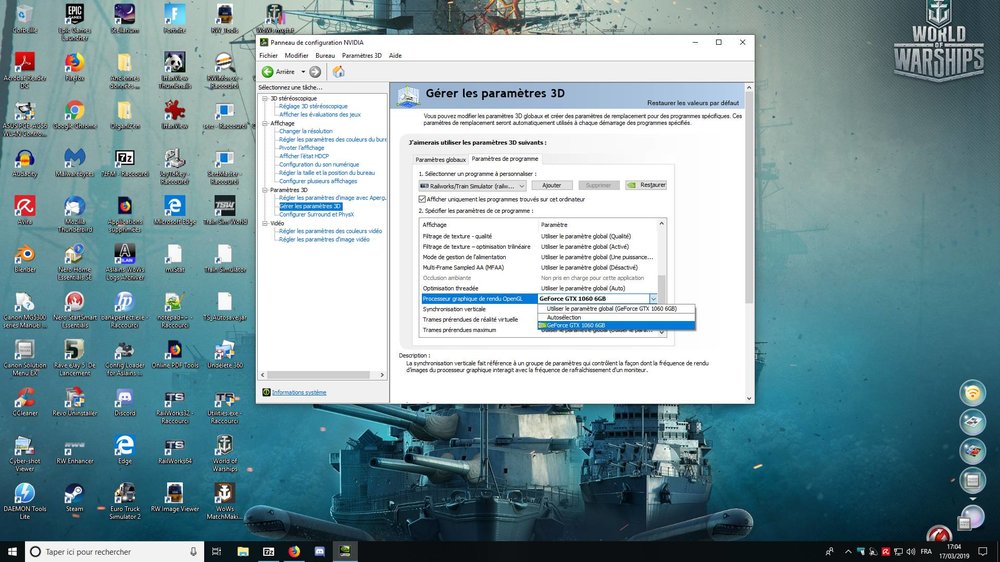The width and height of the screenshot is (1000, 562).
Task: Choose Autosélection in the OpenGL GPU list
Action: point(564,317)
